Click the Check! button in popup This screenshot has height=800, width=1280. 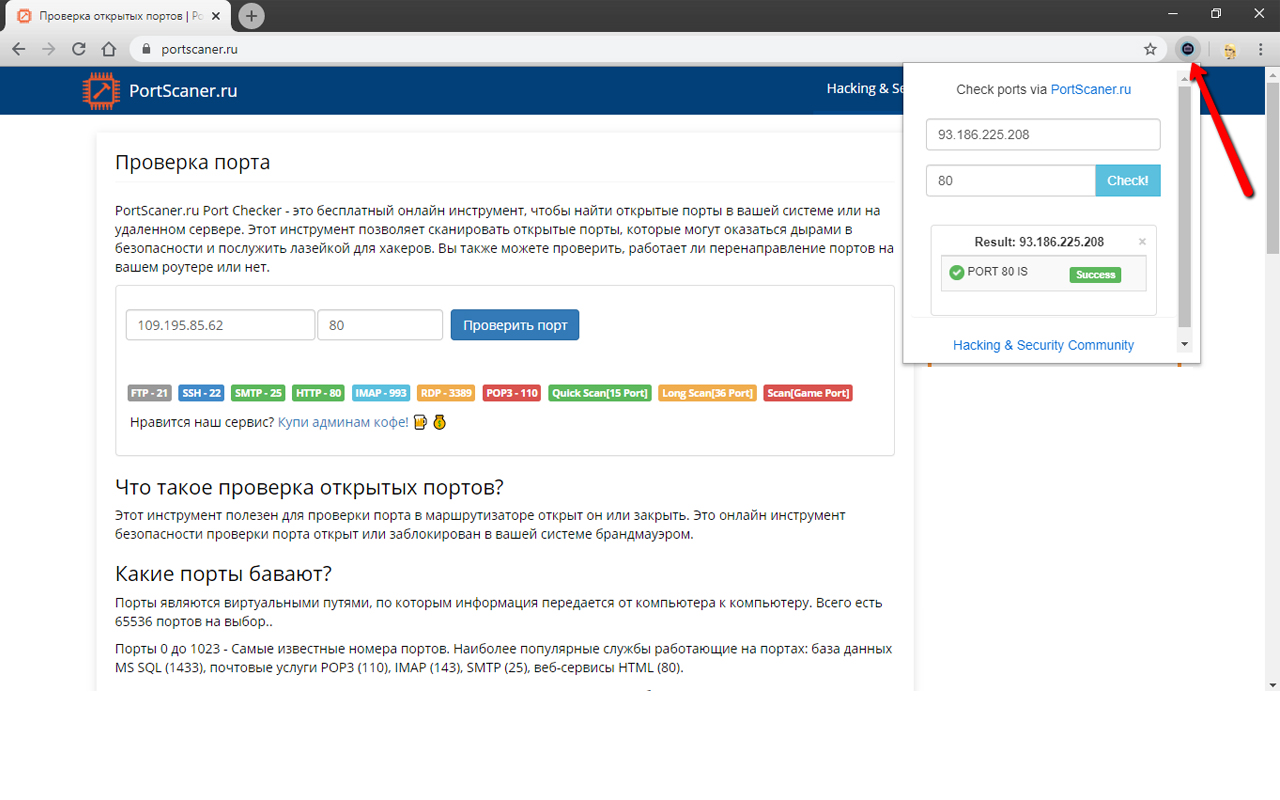pos(1128,180)
